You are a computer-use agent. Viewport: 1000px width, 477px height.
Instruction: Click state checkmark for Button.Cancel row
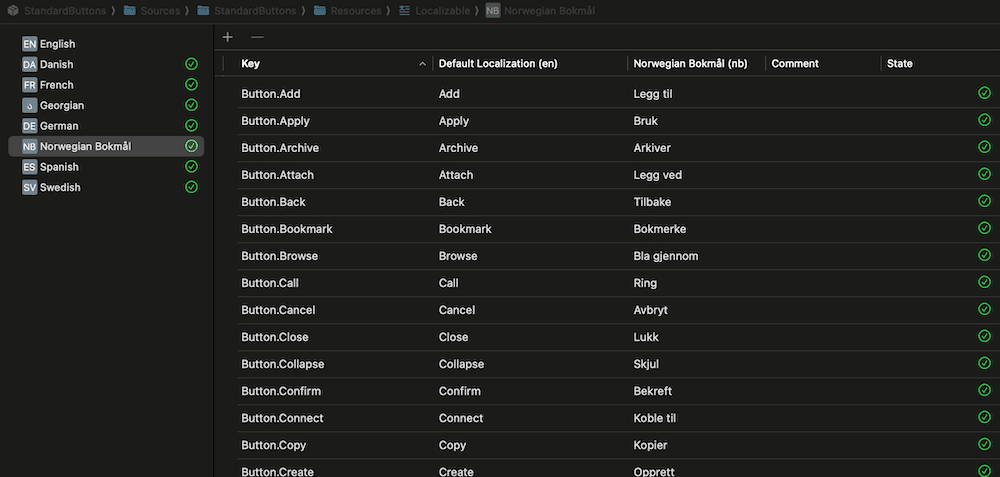tap(984, 309)
